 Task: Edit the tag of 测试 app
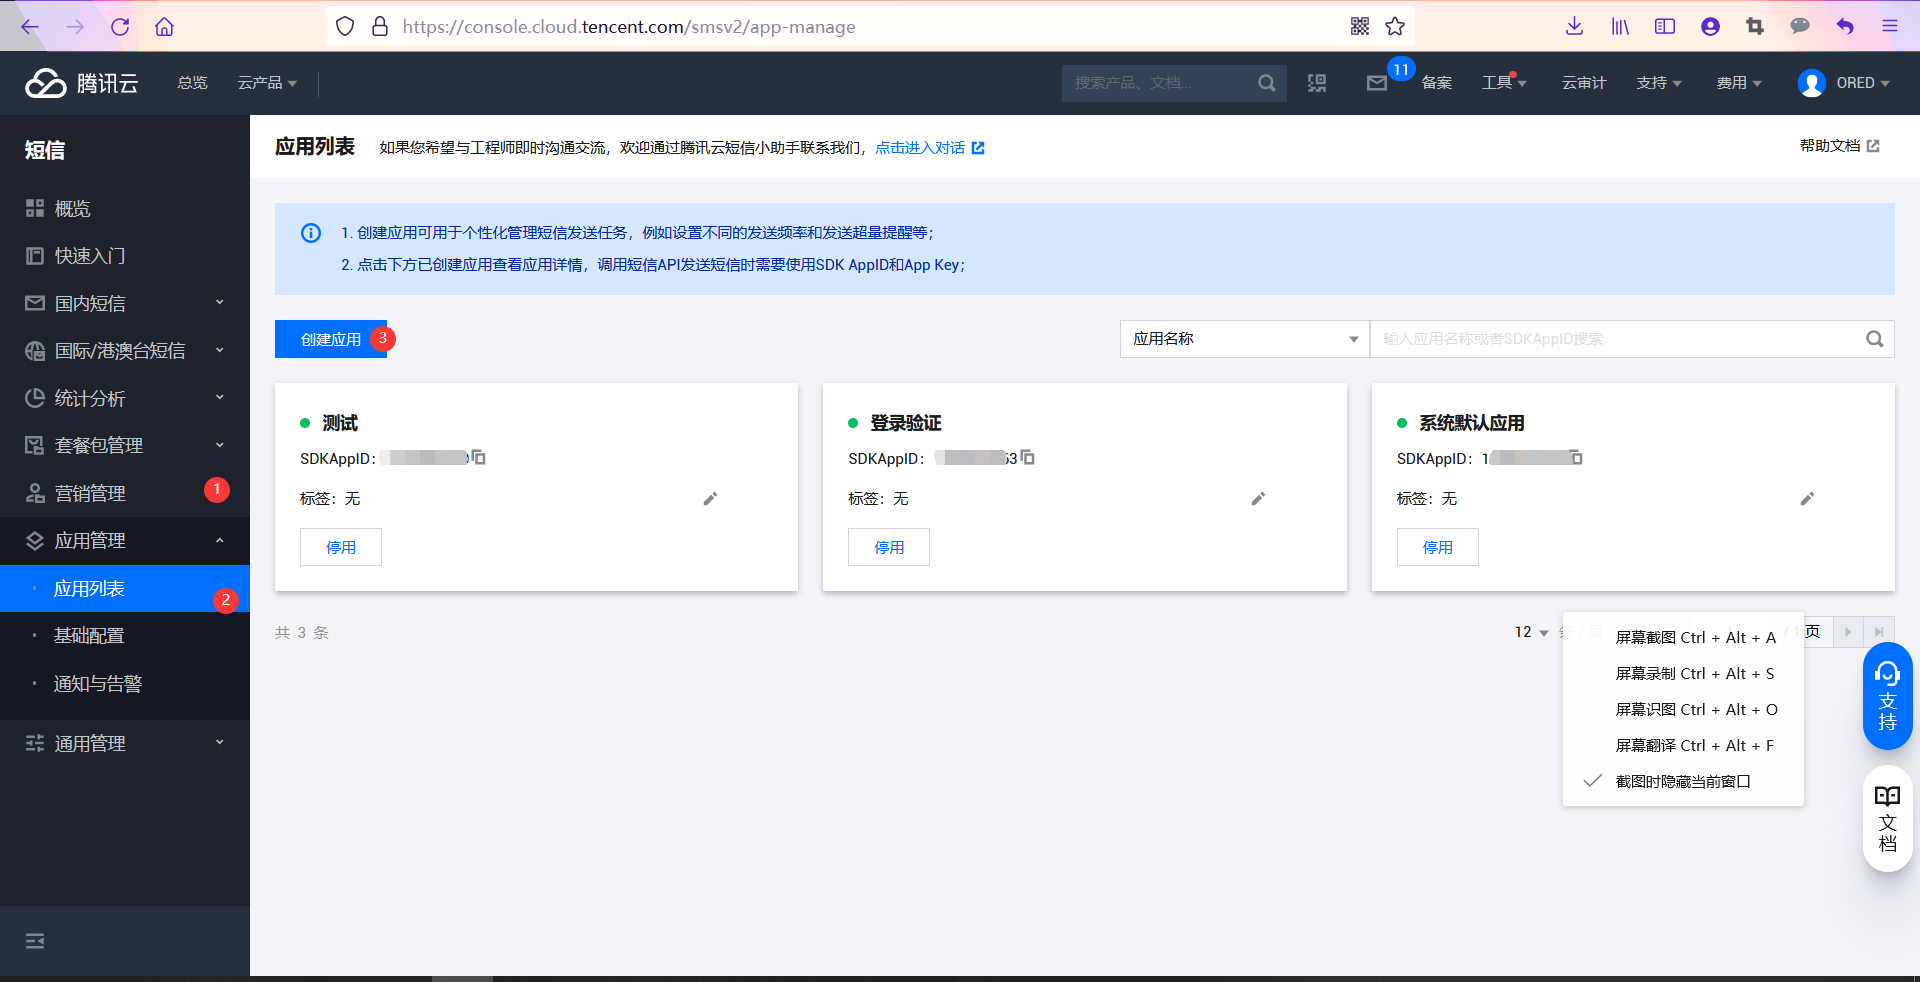click(710, 499)
